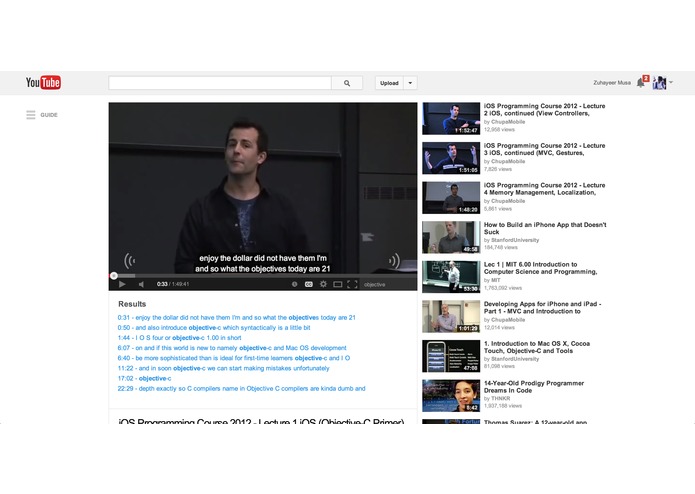This screenshot has height=494, width=695.
Task: Click the THNKR channel name
Action: [500, 399]
